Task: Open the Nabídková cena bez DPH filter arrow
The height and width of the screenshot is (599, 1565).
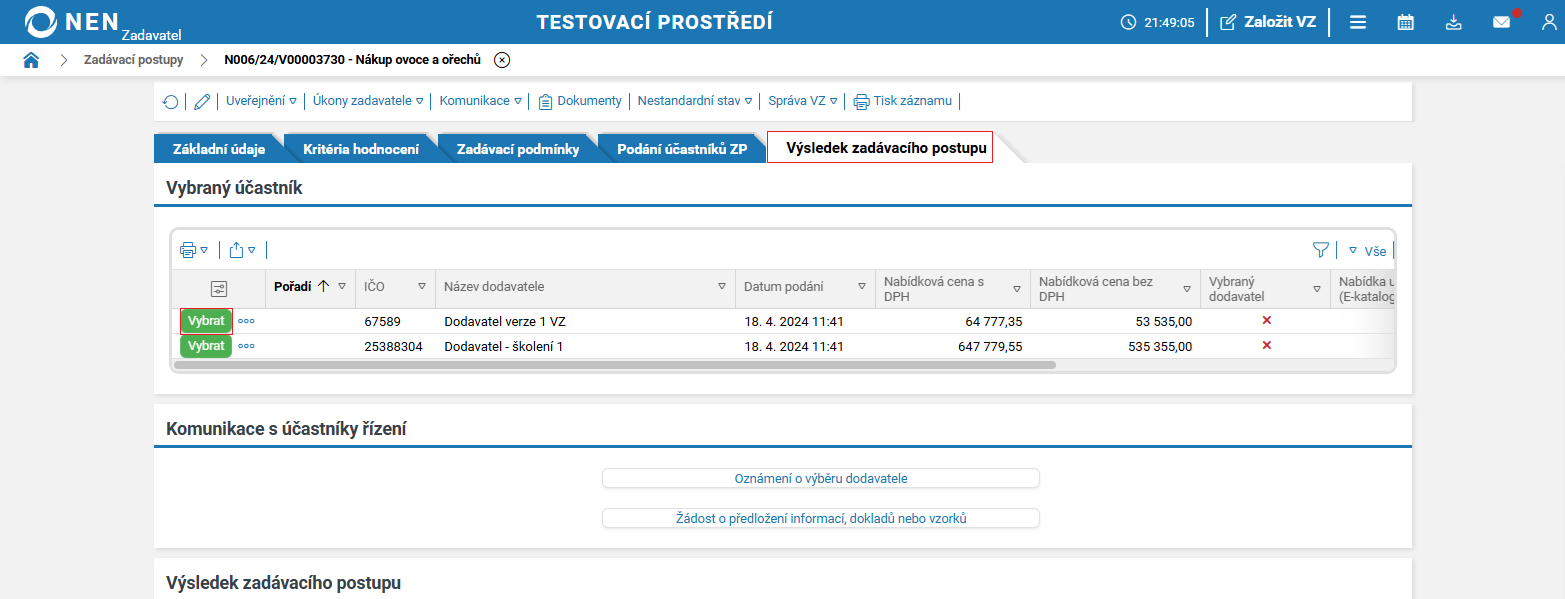Action: [x=1187, y=289]
